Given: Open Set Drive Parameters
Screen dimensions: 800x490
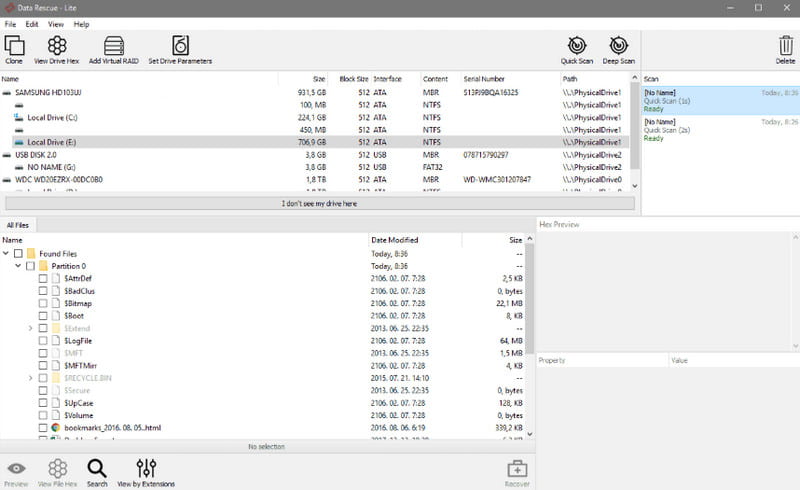Looking at the screenshot, I should [x=180, y=45].
